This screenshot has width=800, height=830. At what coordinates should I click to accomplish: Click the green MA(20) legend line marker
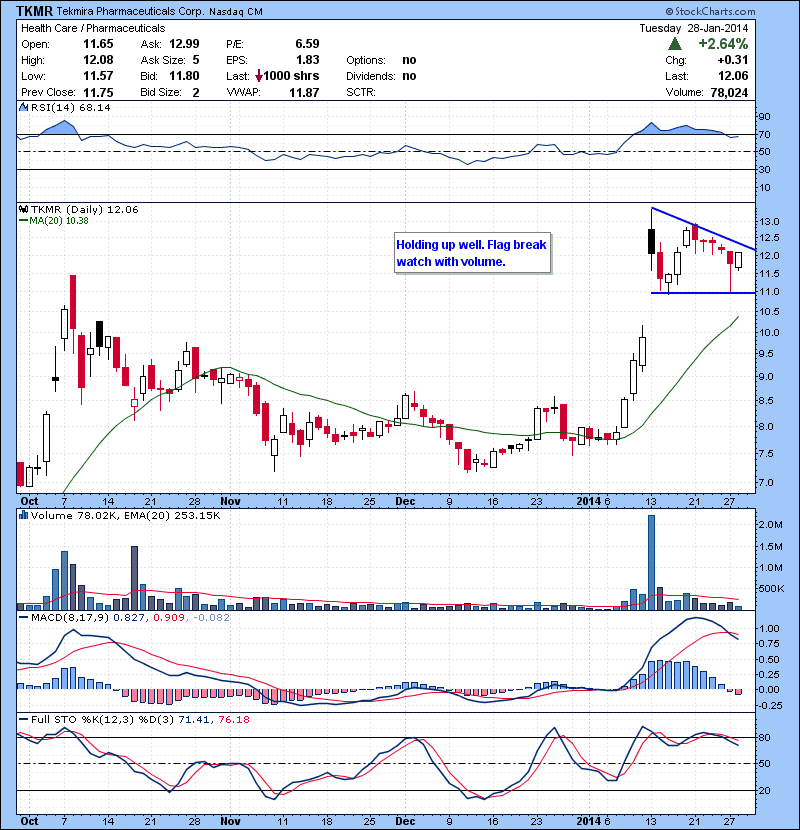coord(23,221)
